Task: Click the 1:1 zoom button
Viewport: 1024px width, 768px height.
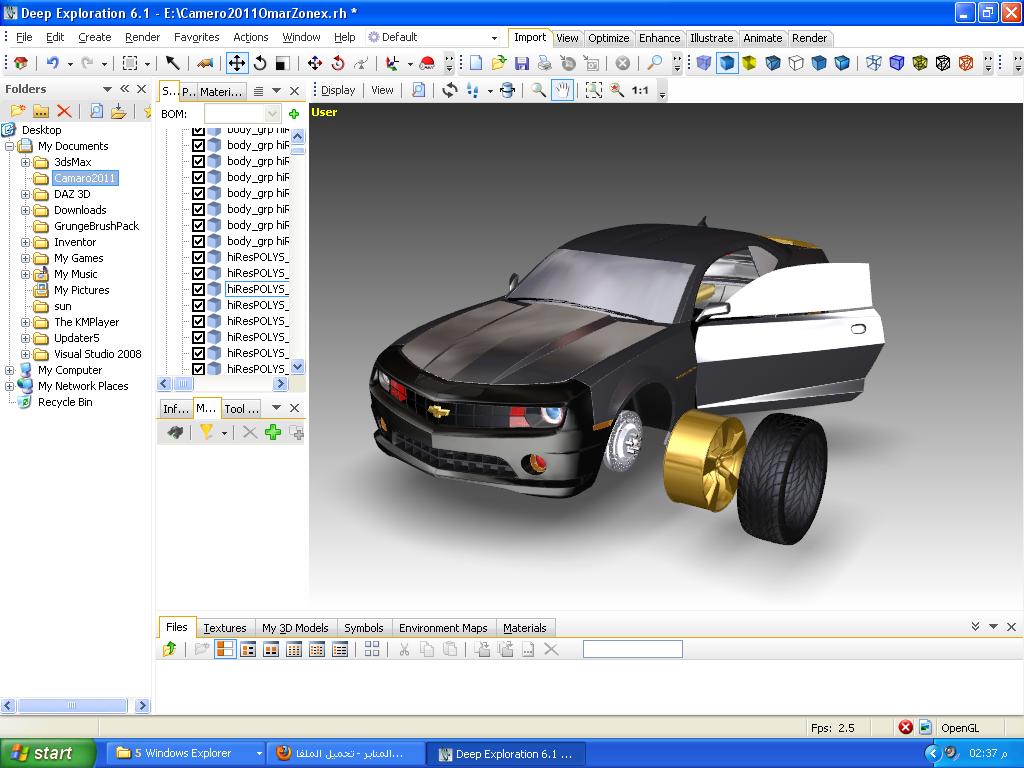Action: pyautogui.click(x=640, y=90)
